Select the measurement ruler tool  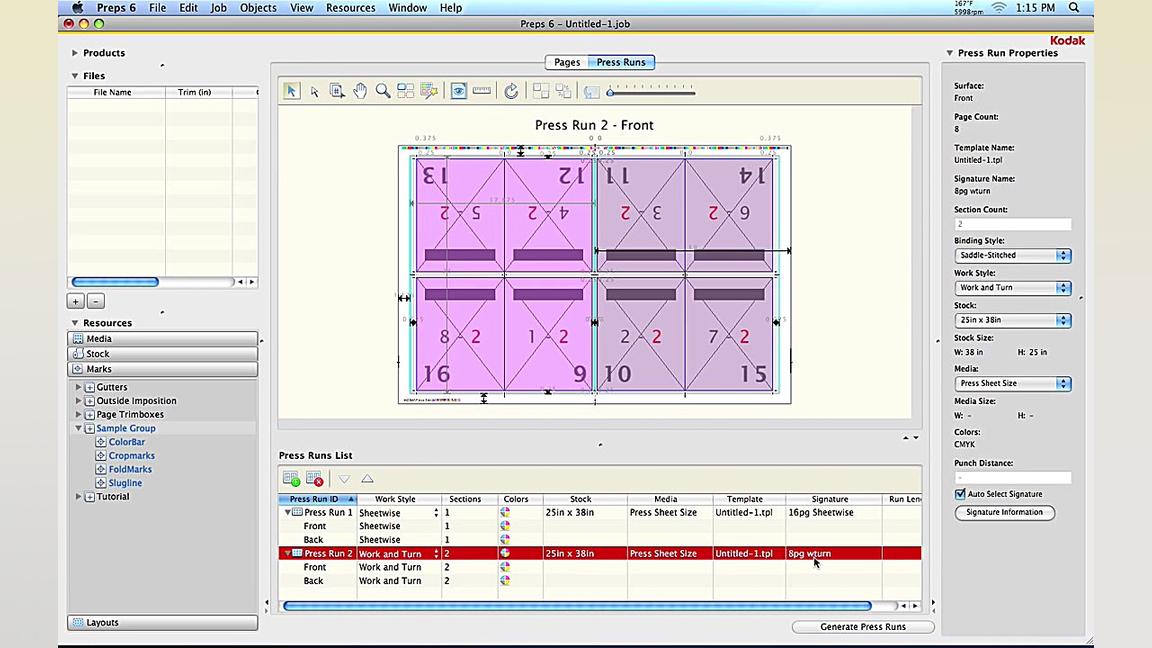[x=481, y=91]
